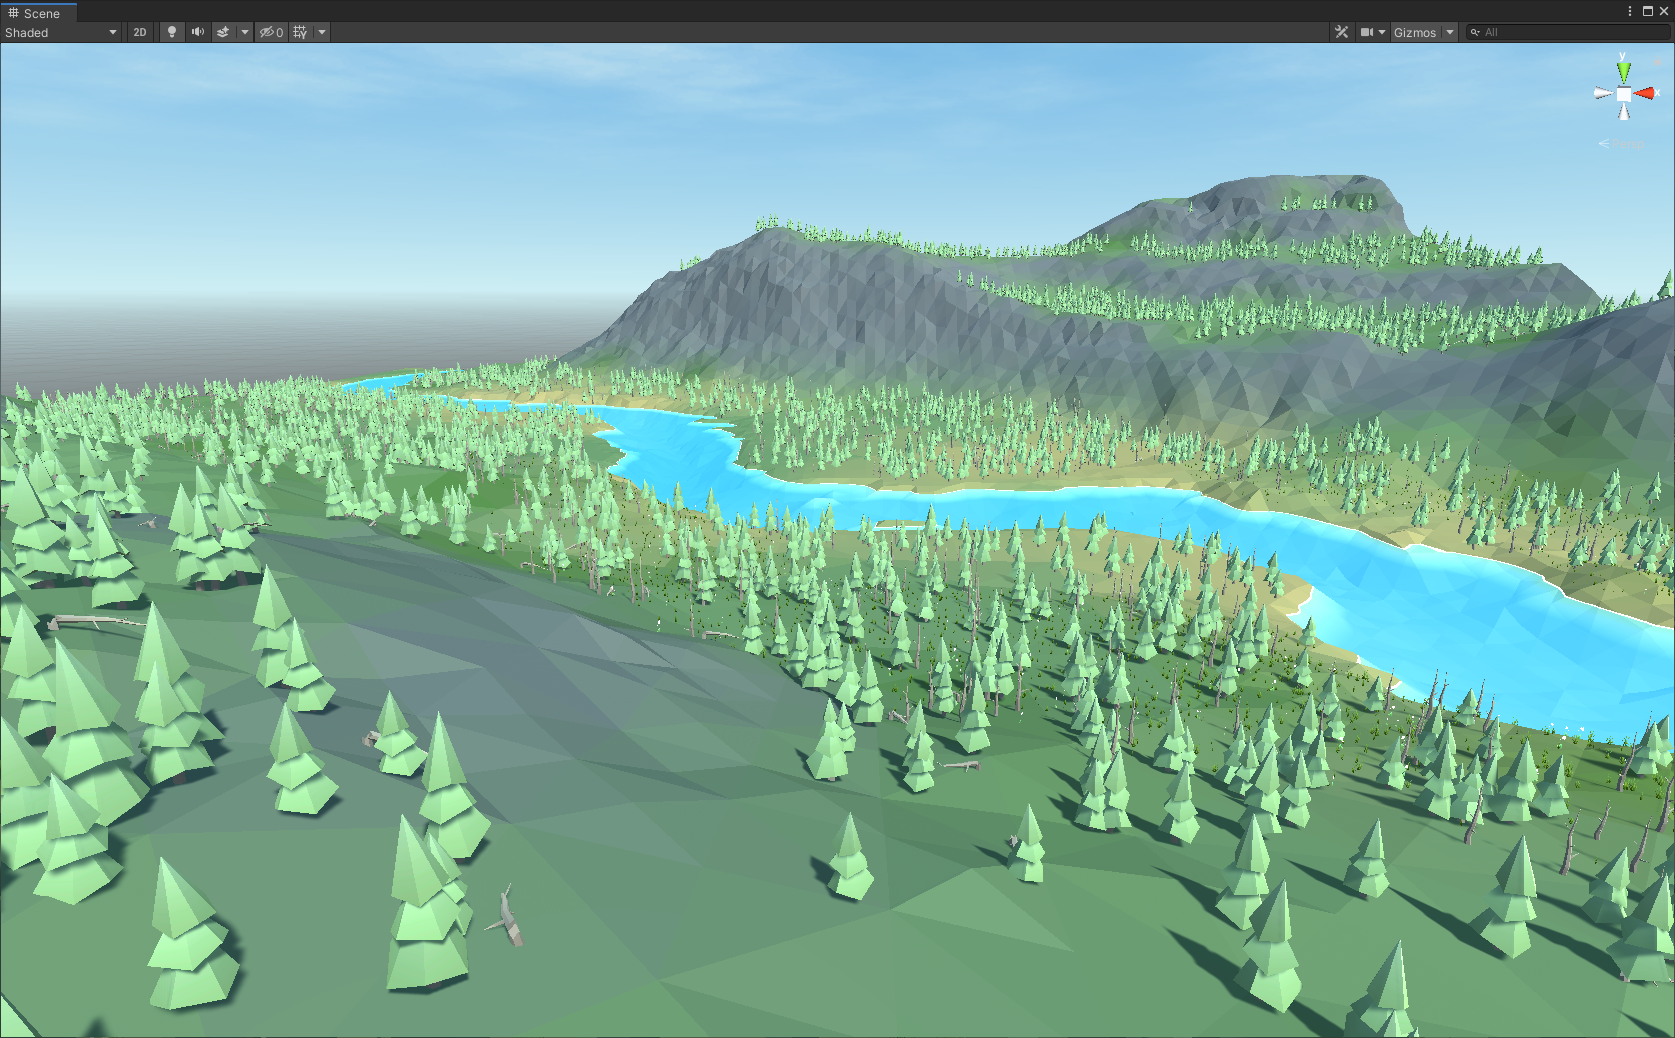Toggle 2D view mode
Viewport: 1675px width, 1038px height.
140,32
